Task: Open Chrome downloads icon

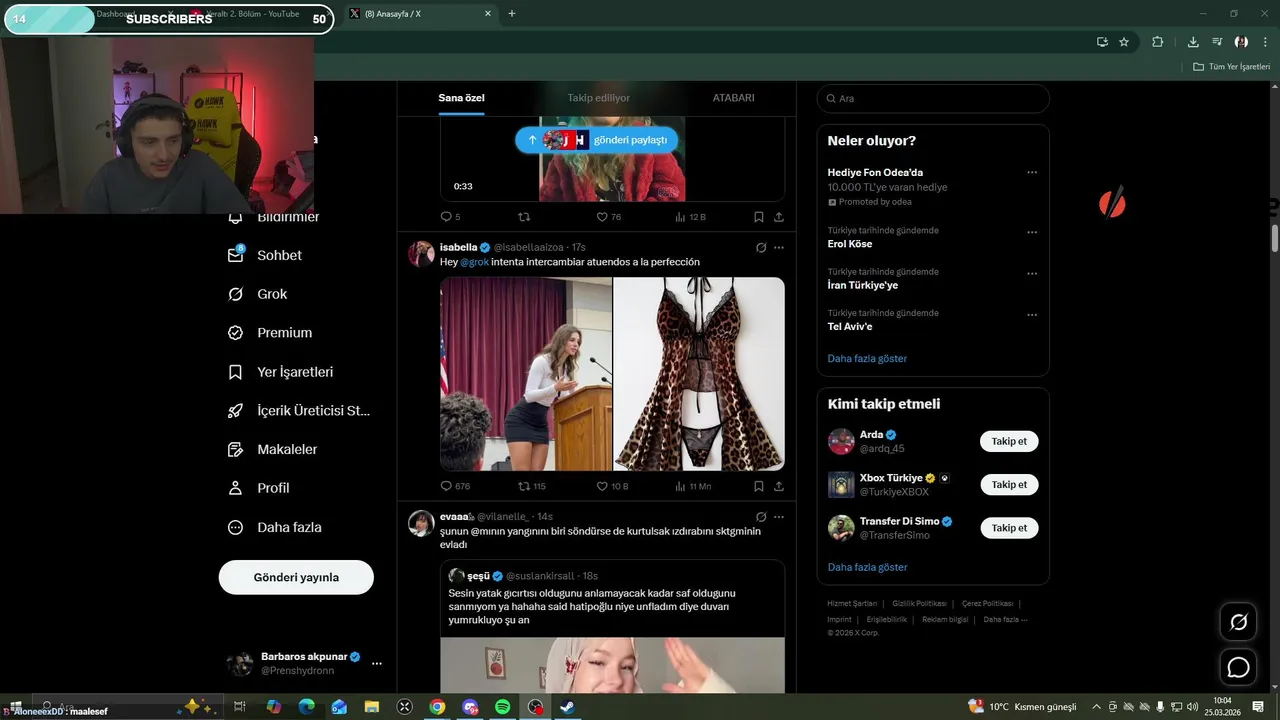Action: pyautogui.click(x=1192, y=42)
